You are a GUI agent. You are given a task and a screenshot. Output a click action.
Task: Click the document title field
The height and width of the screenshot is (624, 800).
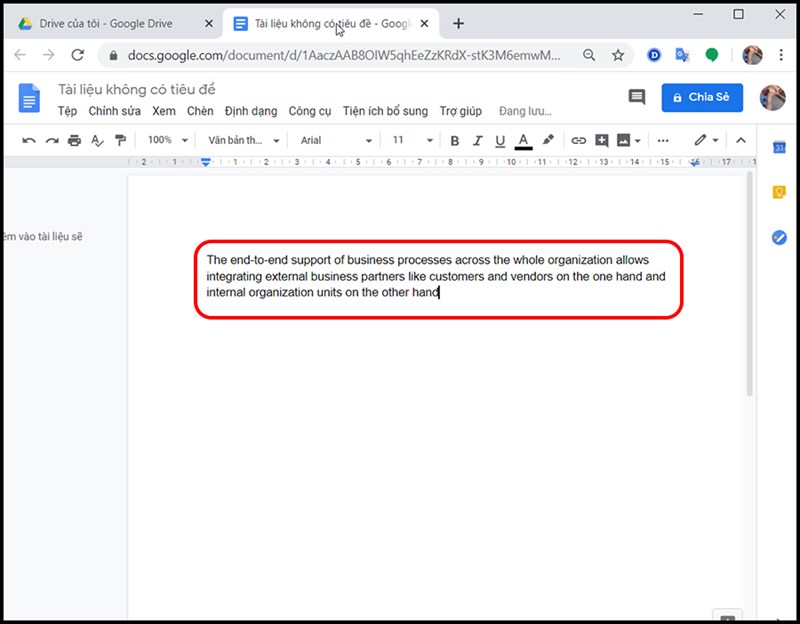[x=137, y=90]
